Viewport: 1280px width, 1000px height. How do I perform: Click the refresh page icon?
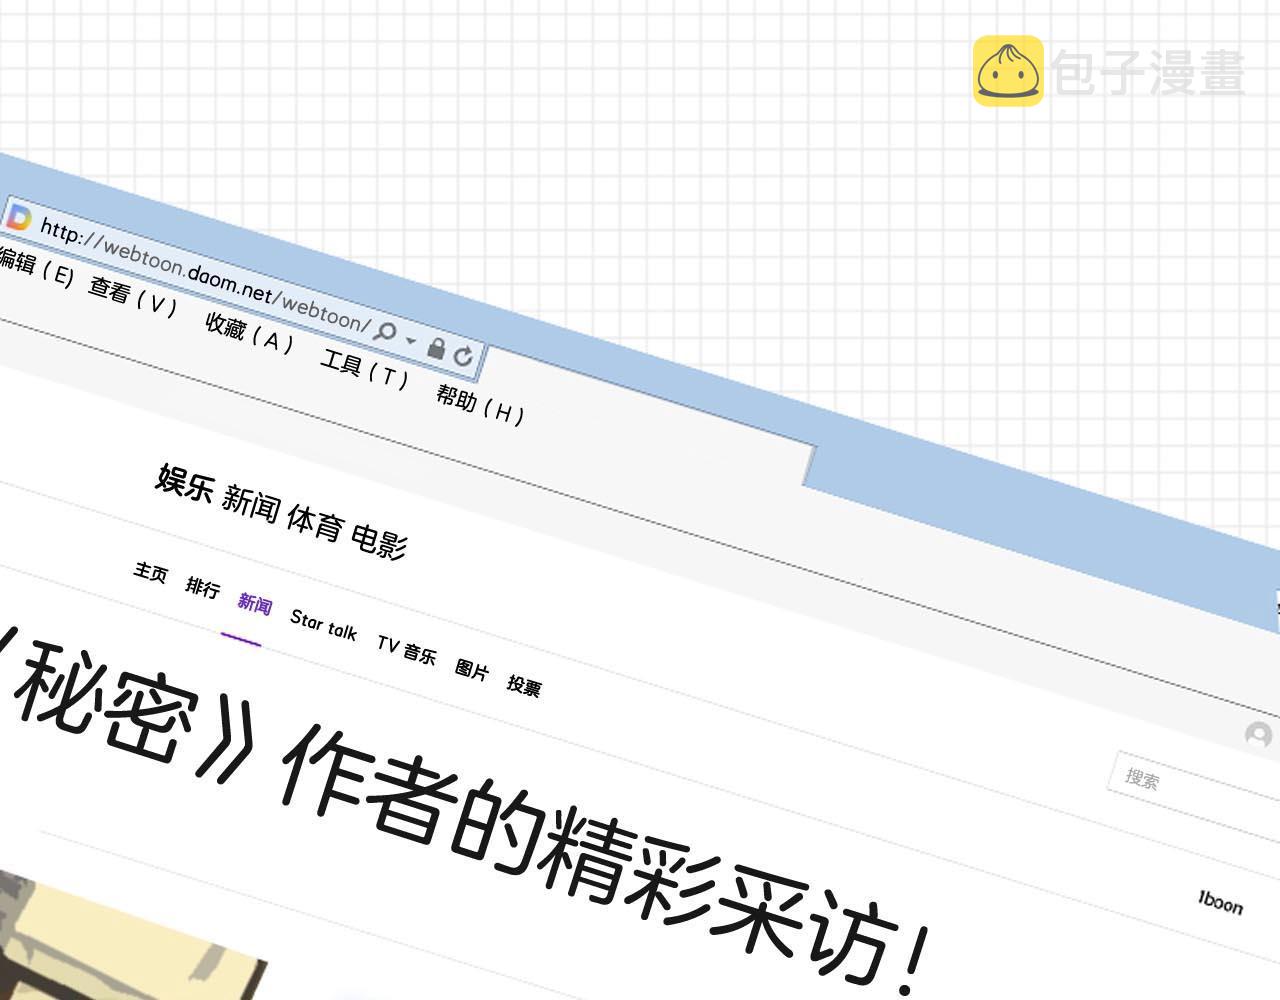pyautogui.click(x=463, y=355)
